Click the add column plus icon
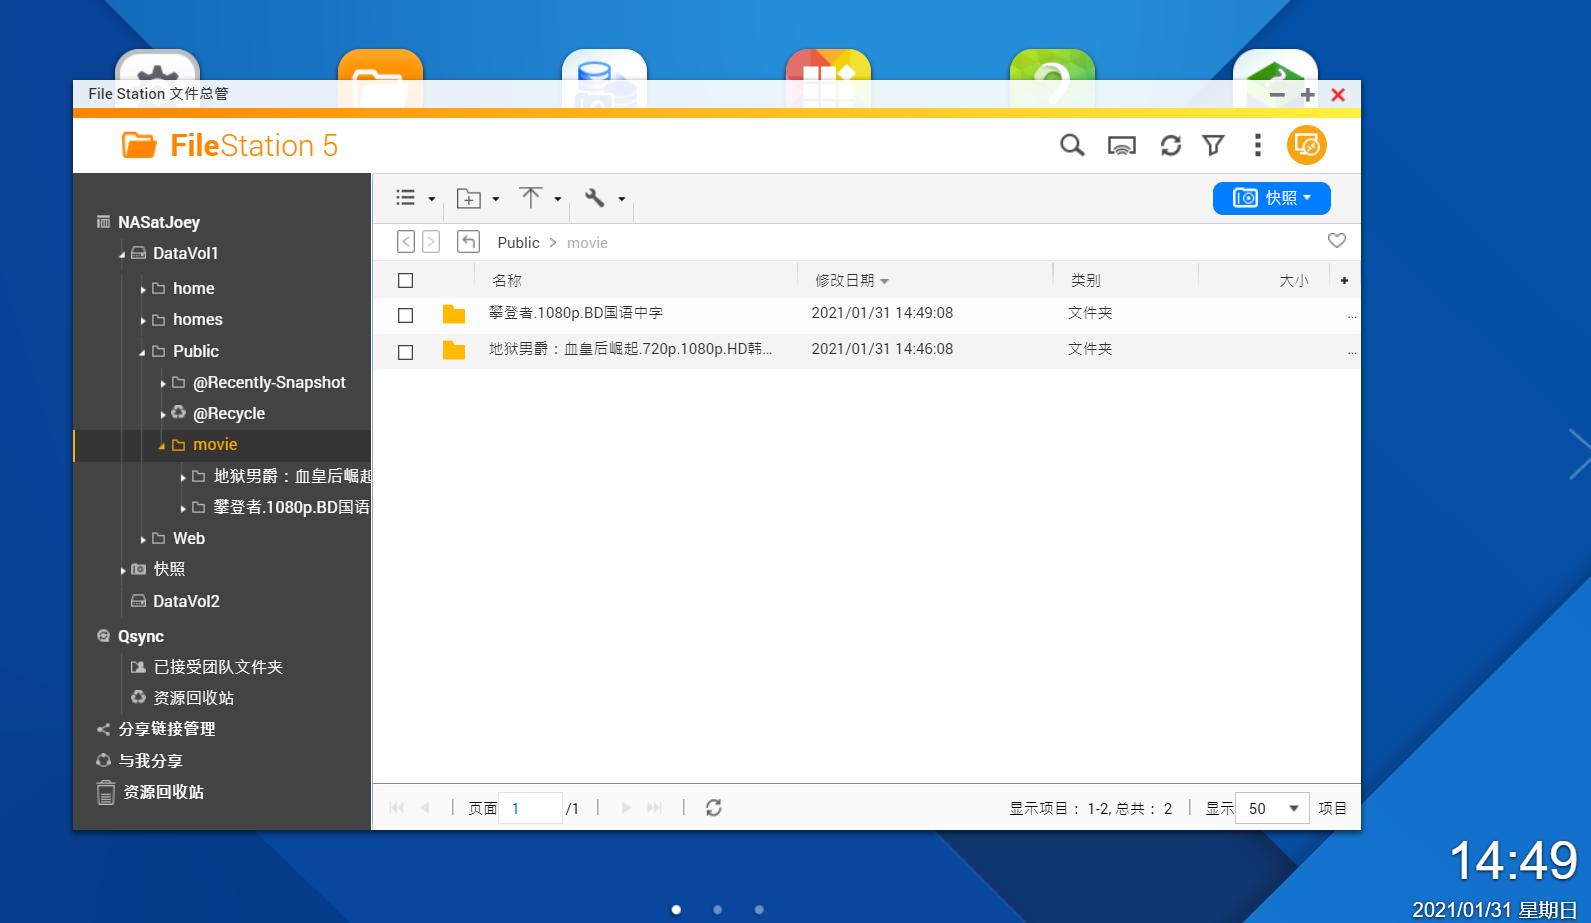 1344,281
